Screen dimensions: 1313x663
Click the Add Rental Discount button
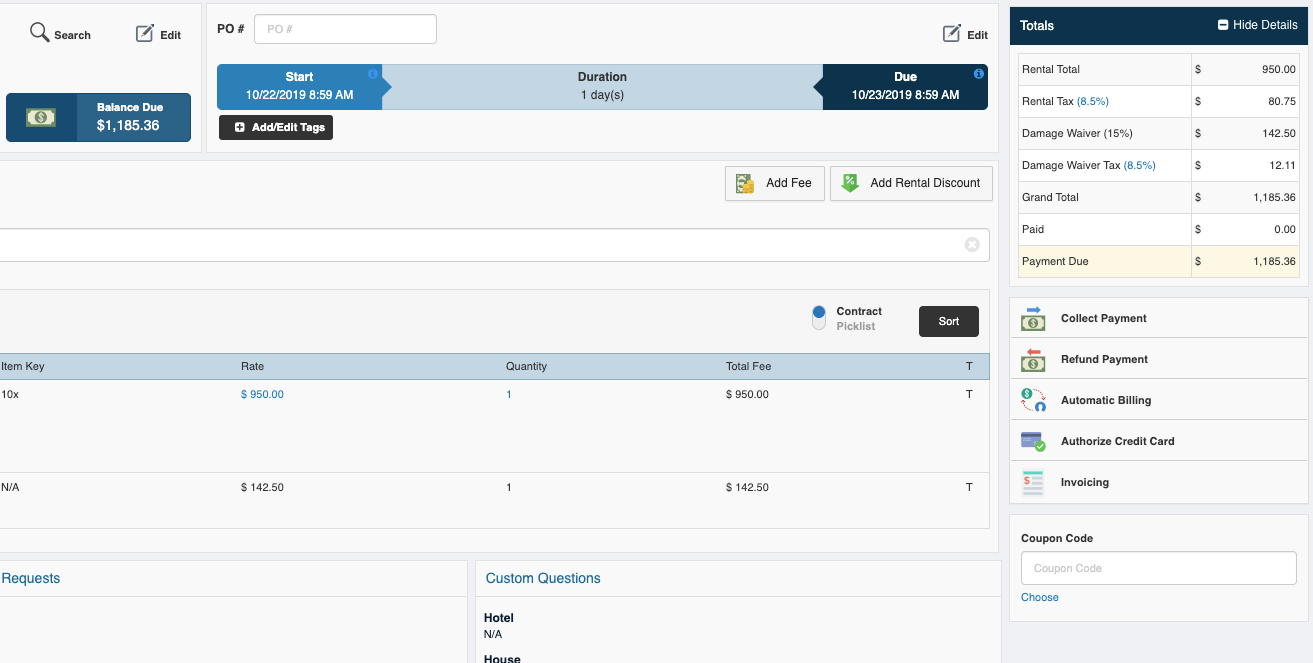pos(912,183)
